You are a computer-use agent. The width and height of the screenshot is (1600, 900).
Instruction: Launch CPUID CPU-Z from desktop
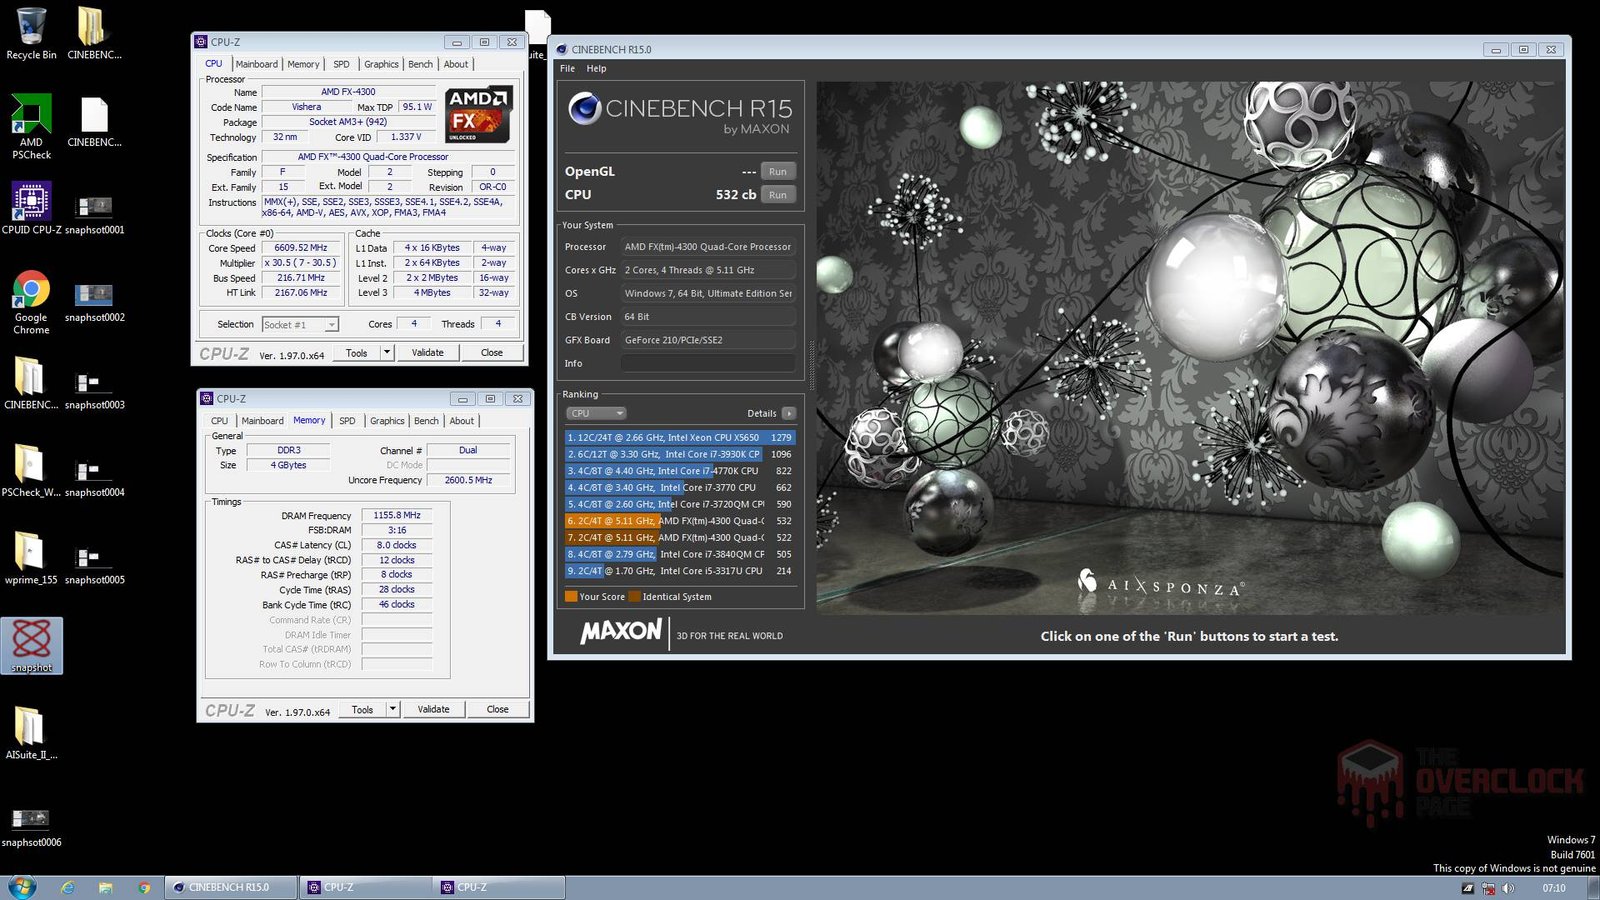pyautogui.click(x=31, y=204)
